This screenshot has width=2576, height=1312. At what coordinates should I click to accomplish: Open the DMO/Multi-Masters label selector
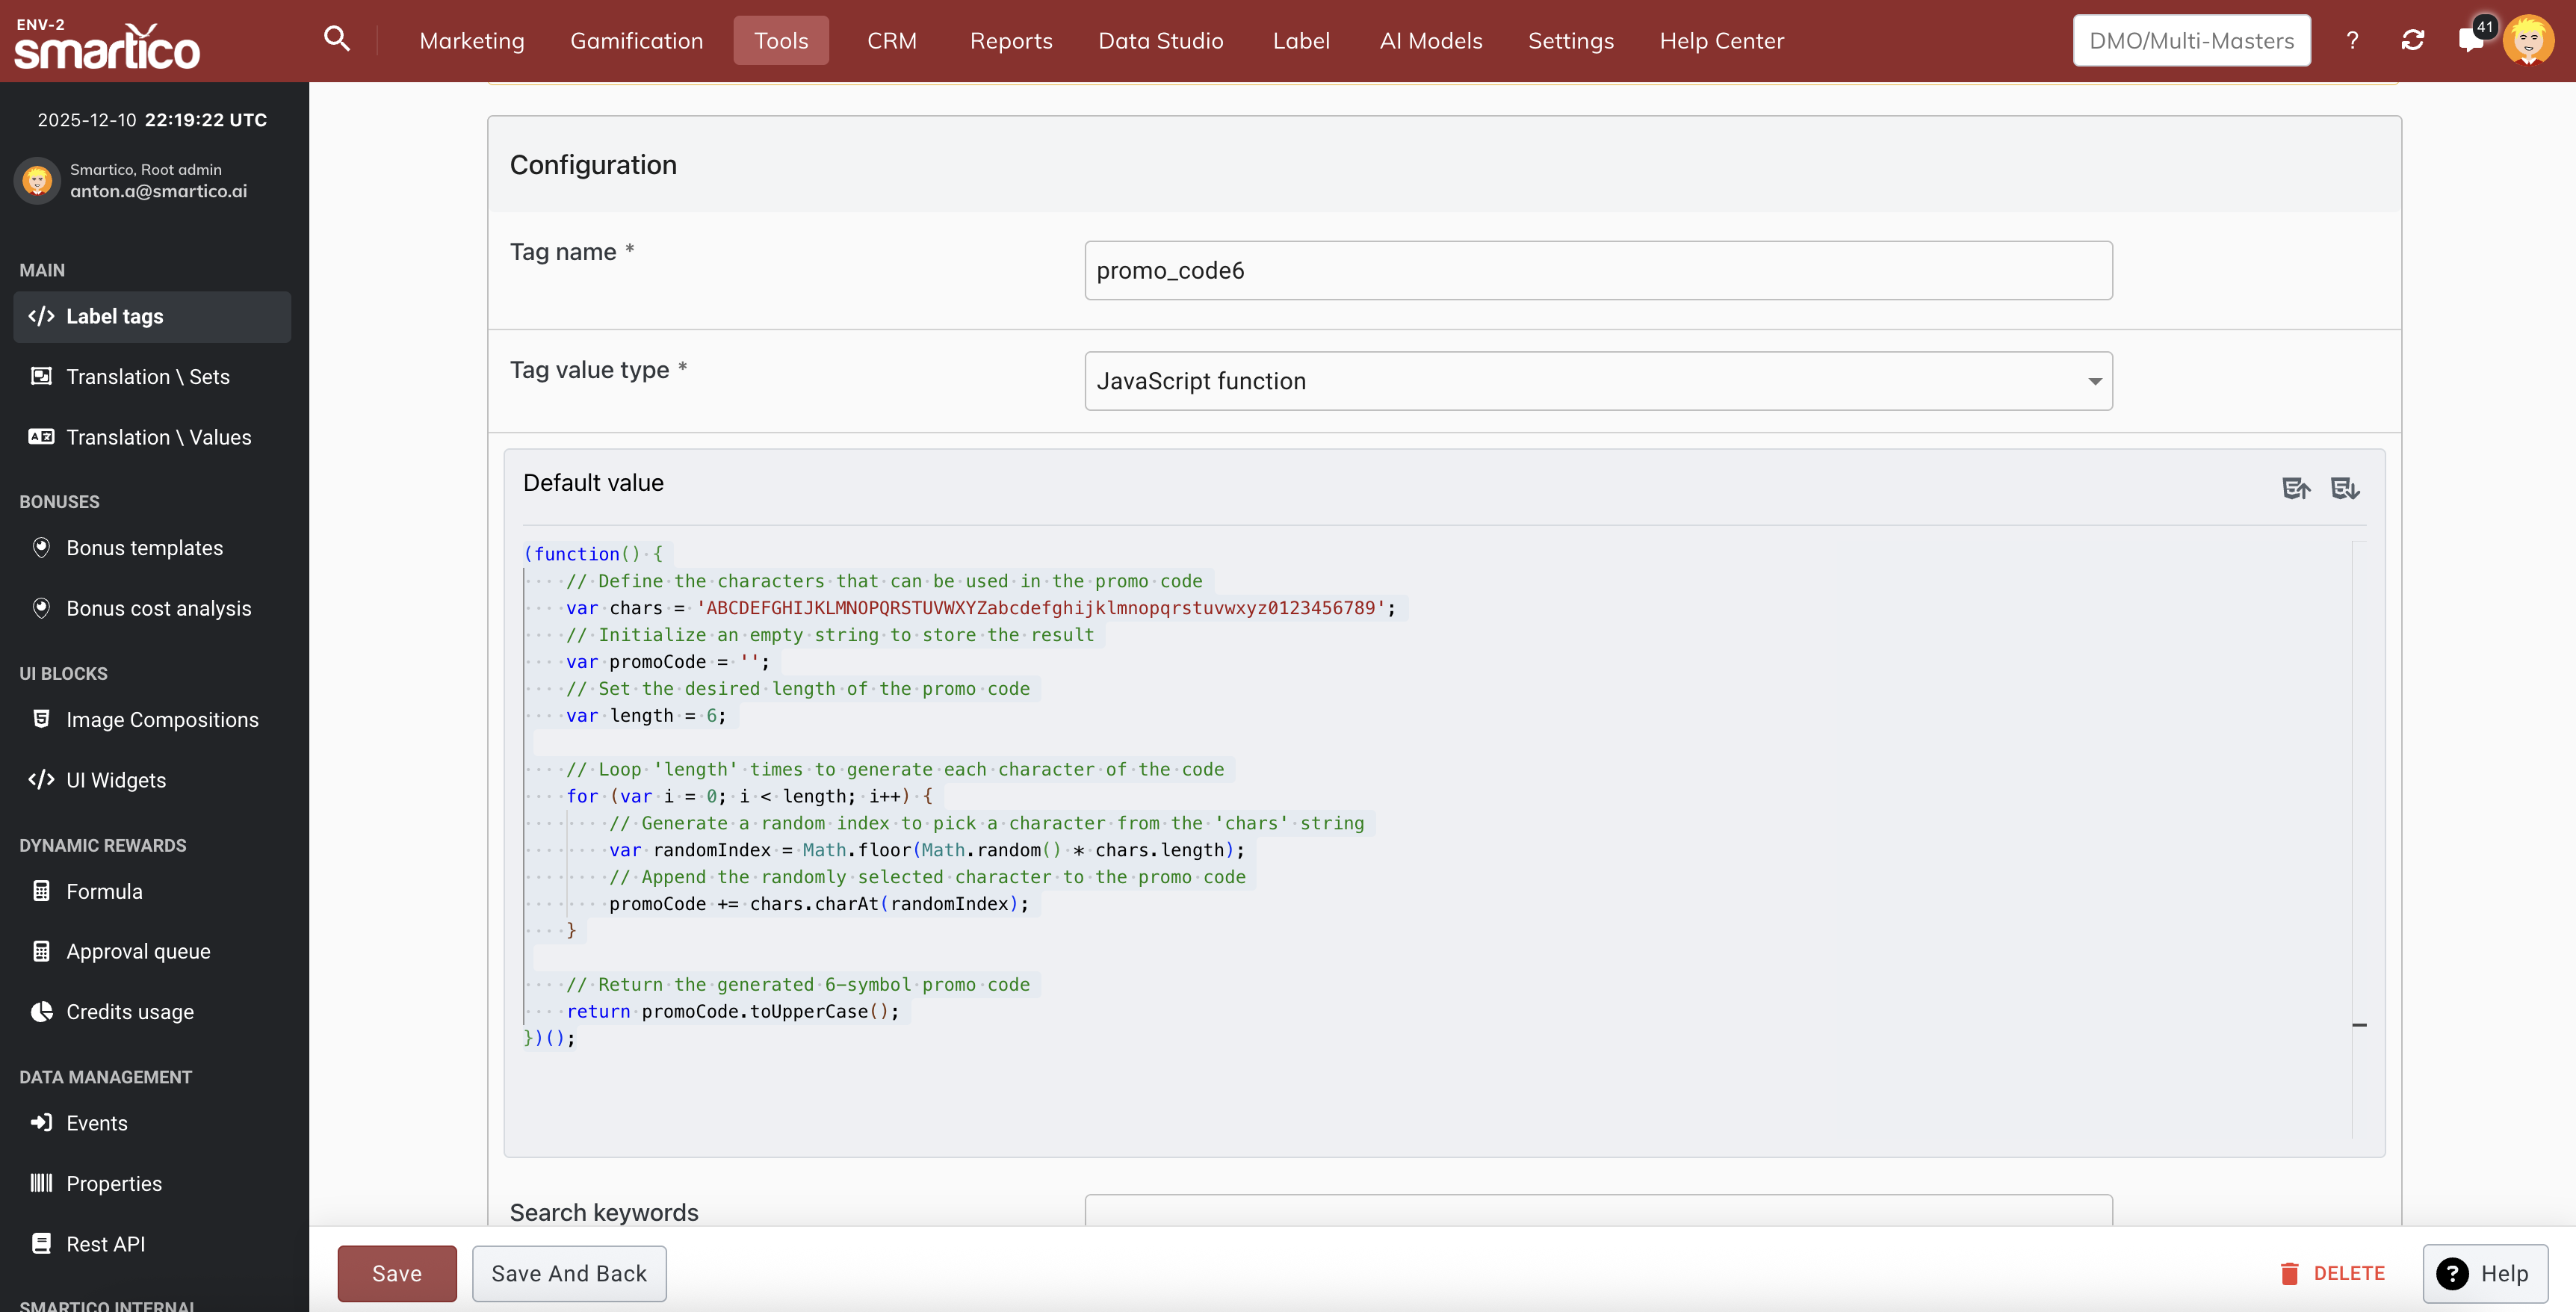pyautogui.click(x=2191, y=40)
